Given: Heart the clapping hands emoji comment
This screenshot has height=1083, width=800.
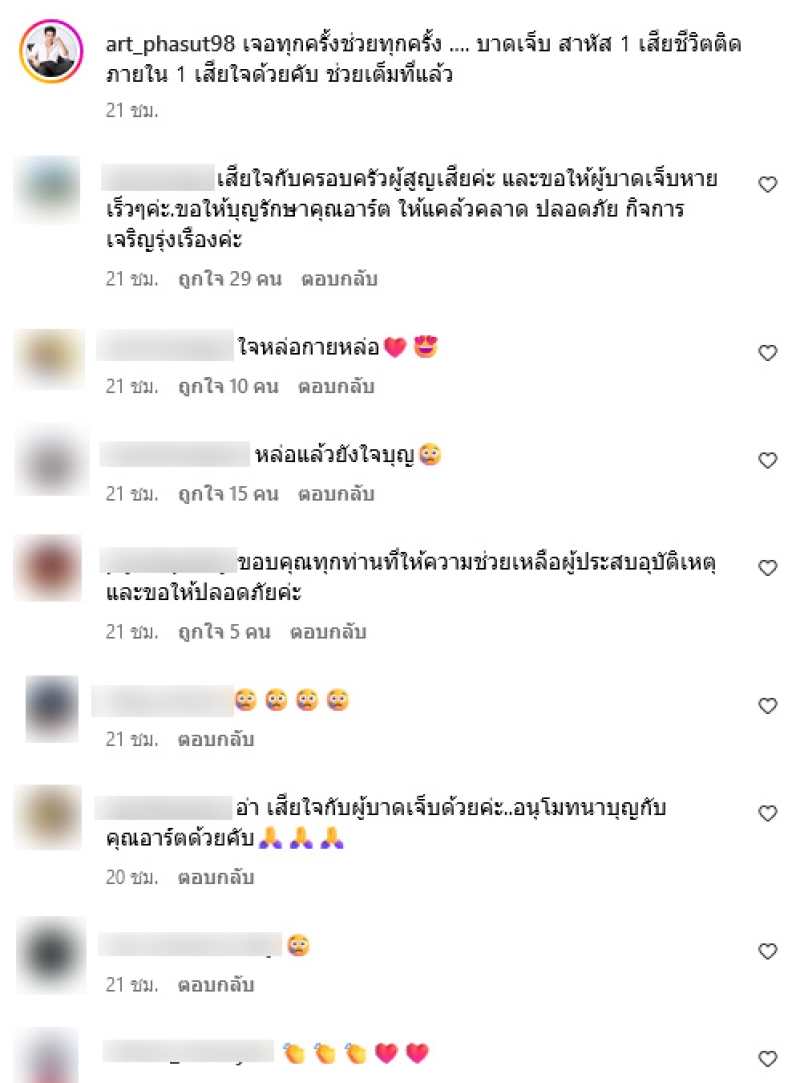Looking at the screenshot, I should coord(768,1059).
